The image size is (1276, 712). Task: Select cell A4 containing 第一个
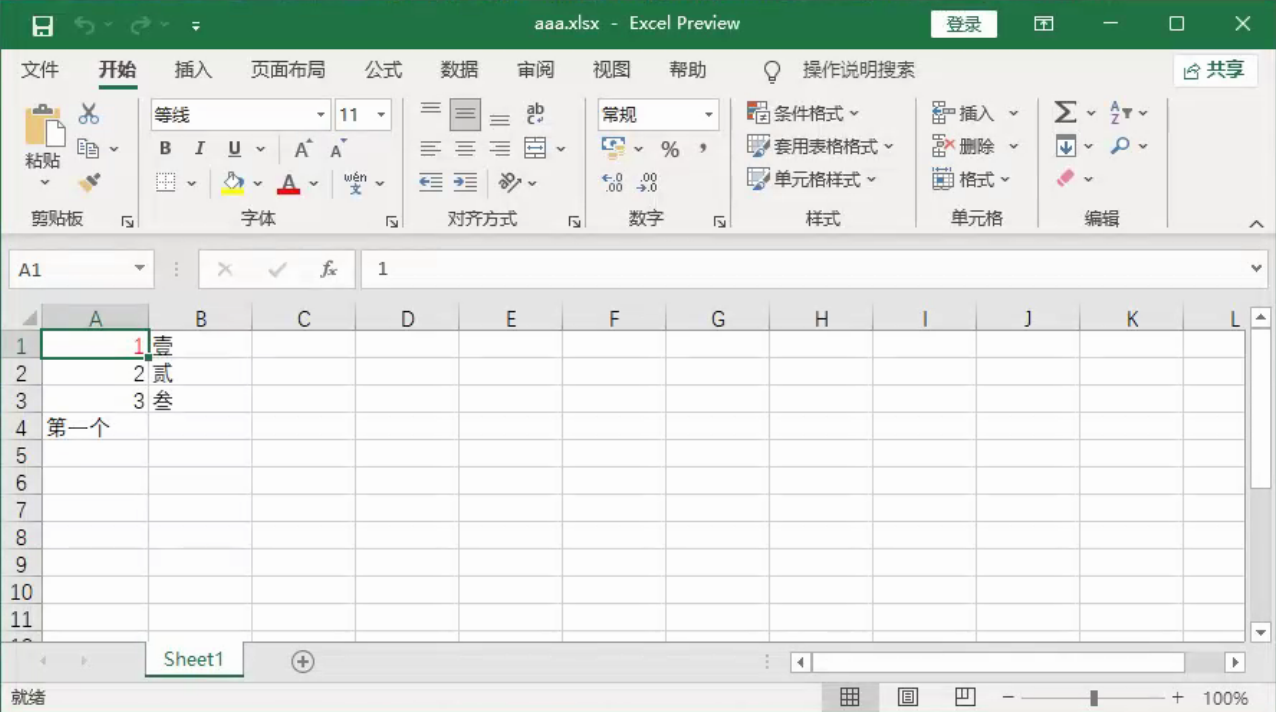coord(95,428)
